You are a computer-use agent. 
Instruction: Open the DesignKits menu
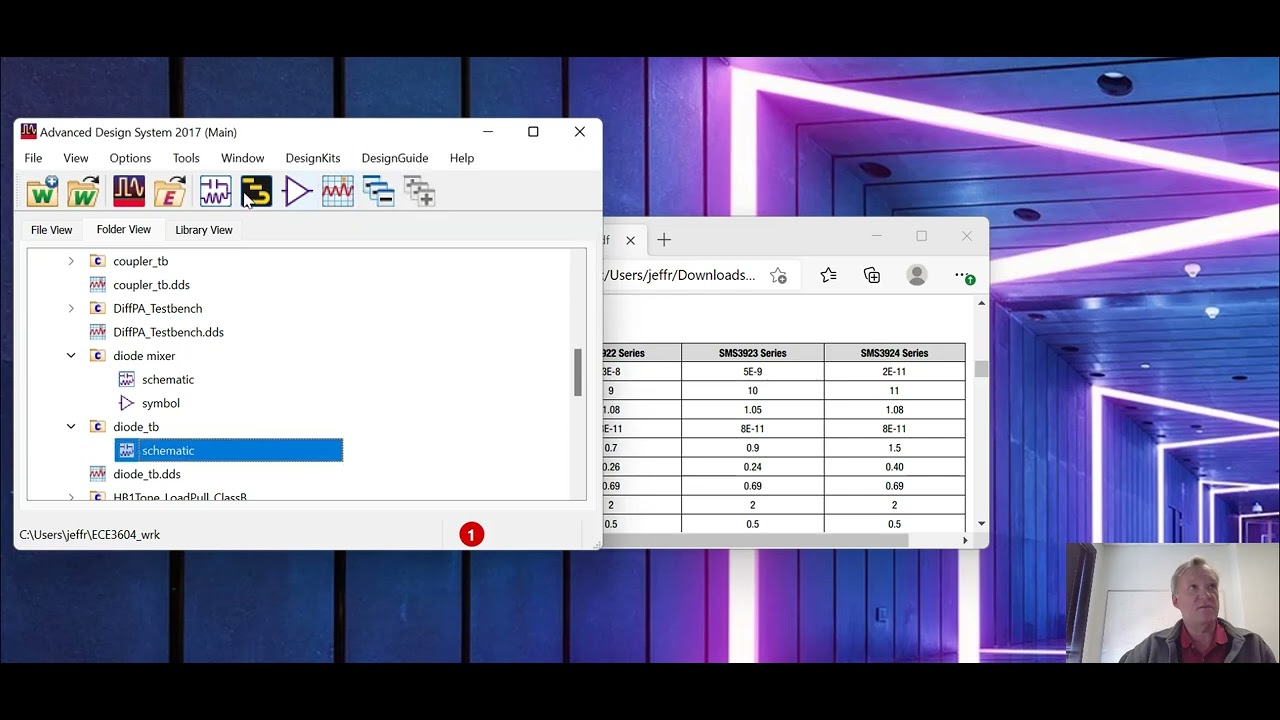[313, 158]
